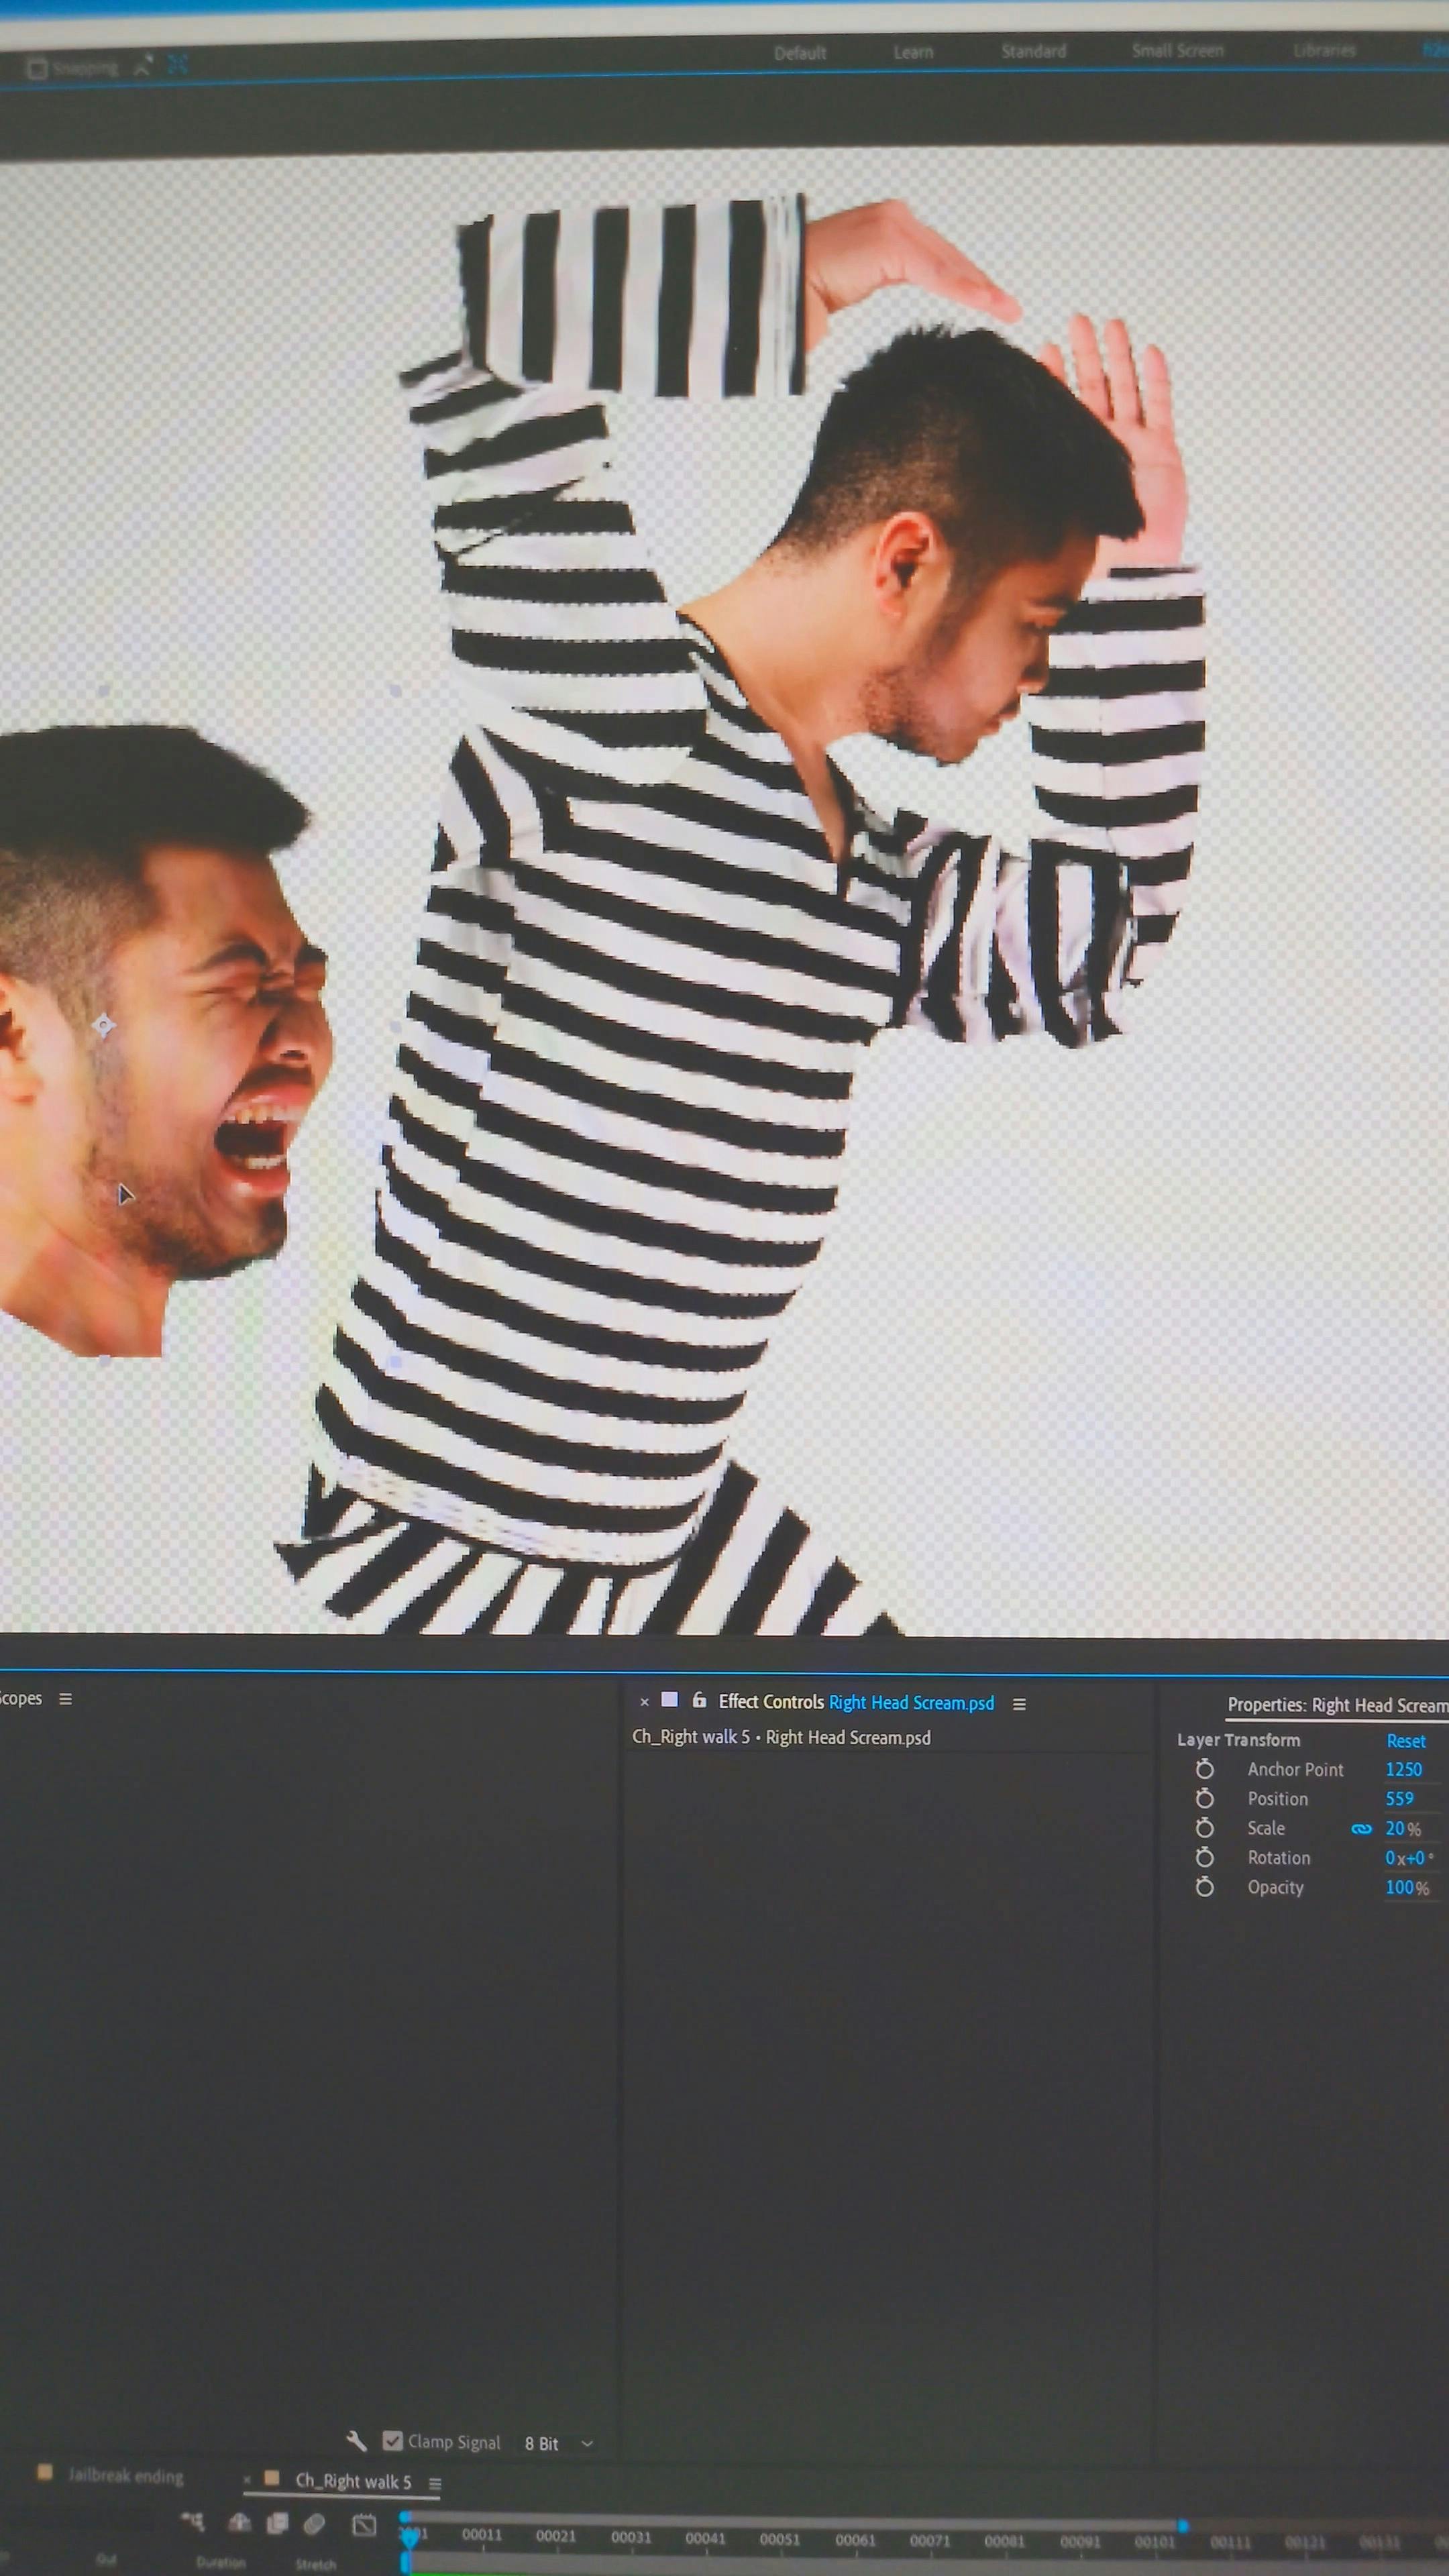Open the Scopes panel hamburger menu
Image resolution: width=1449 pixels, height=2576 pixels.
(x=66, y=1699)
